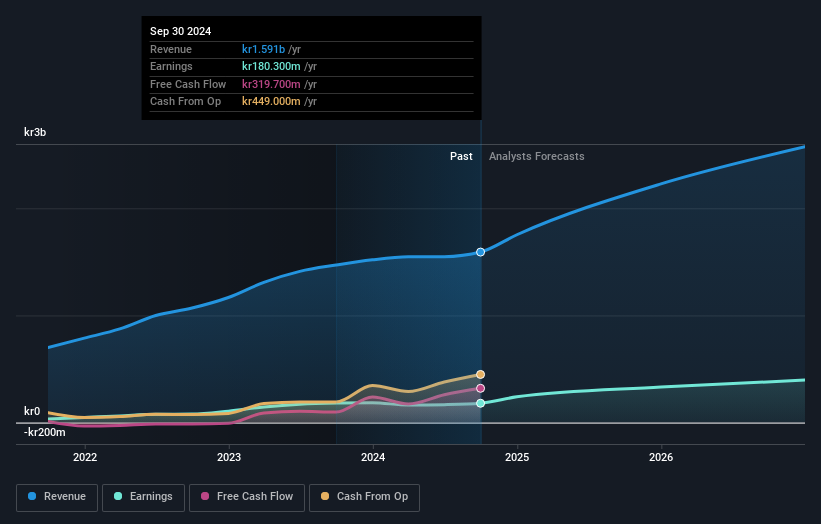Toggle the Free Cash Flow legend button

pos(247,497)
